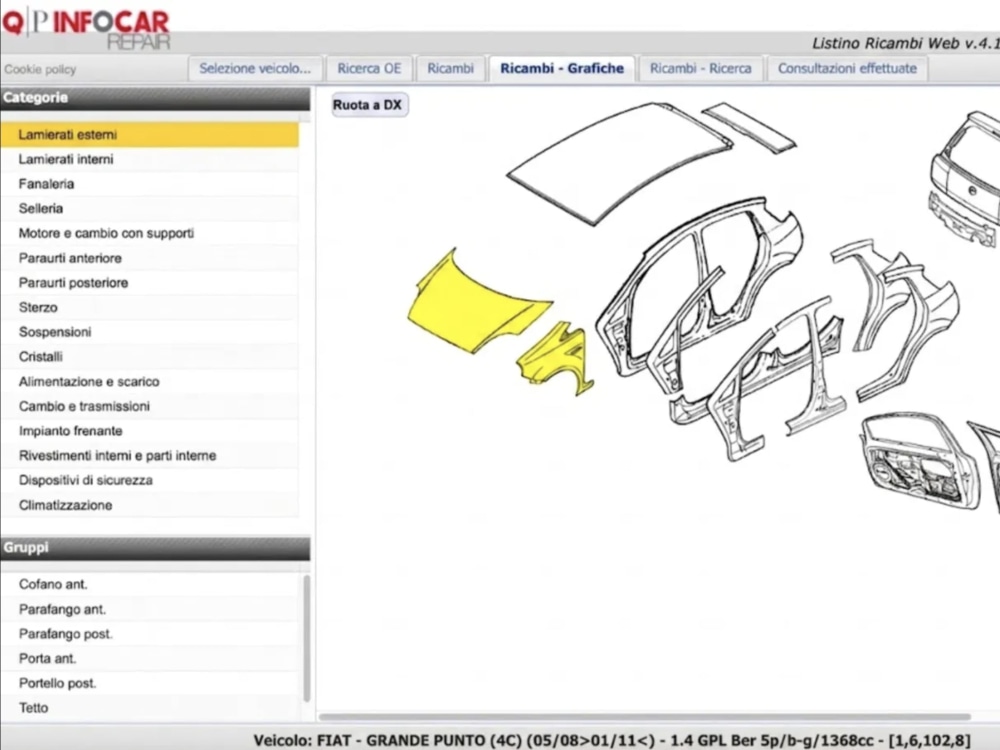Go to the Ricambi - Ricerca tab
This screenshot has height=750, width=1000.
pyautogui.click(x=700, y=69)
